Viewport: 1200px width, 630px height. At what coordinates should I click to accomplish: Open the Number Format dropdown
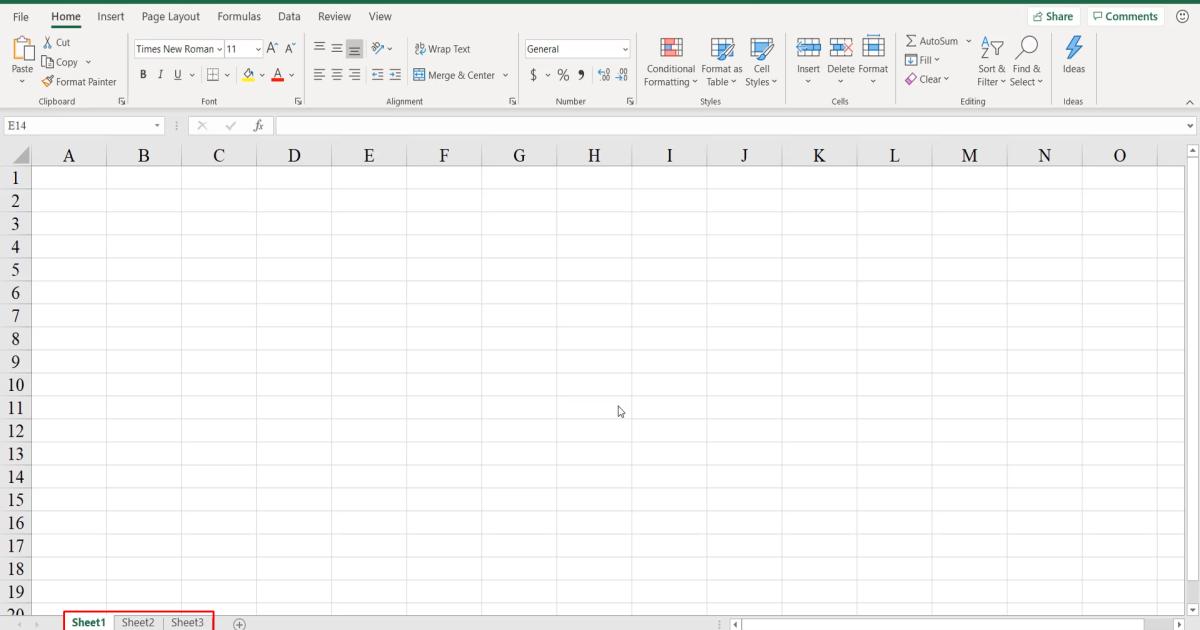(x=625, y=48)
